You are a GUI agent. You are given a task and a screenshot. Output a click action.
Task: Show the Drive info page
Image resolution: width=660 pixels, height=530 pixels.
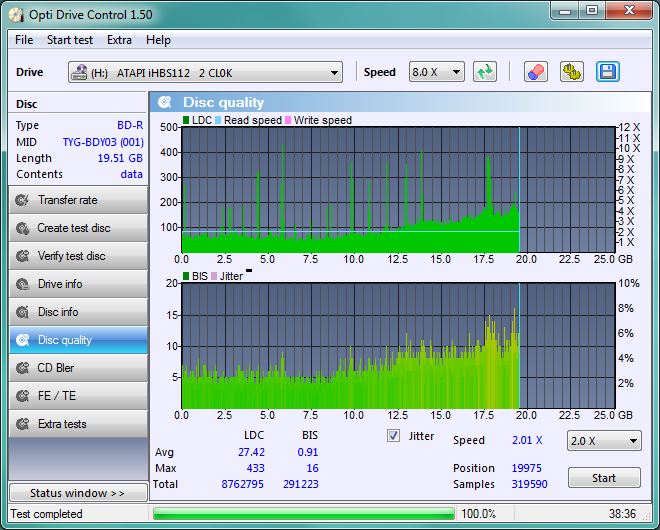pos(78,284)
